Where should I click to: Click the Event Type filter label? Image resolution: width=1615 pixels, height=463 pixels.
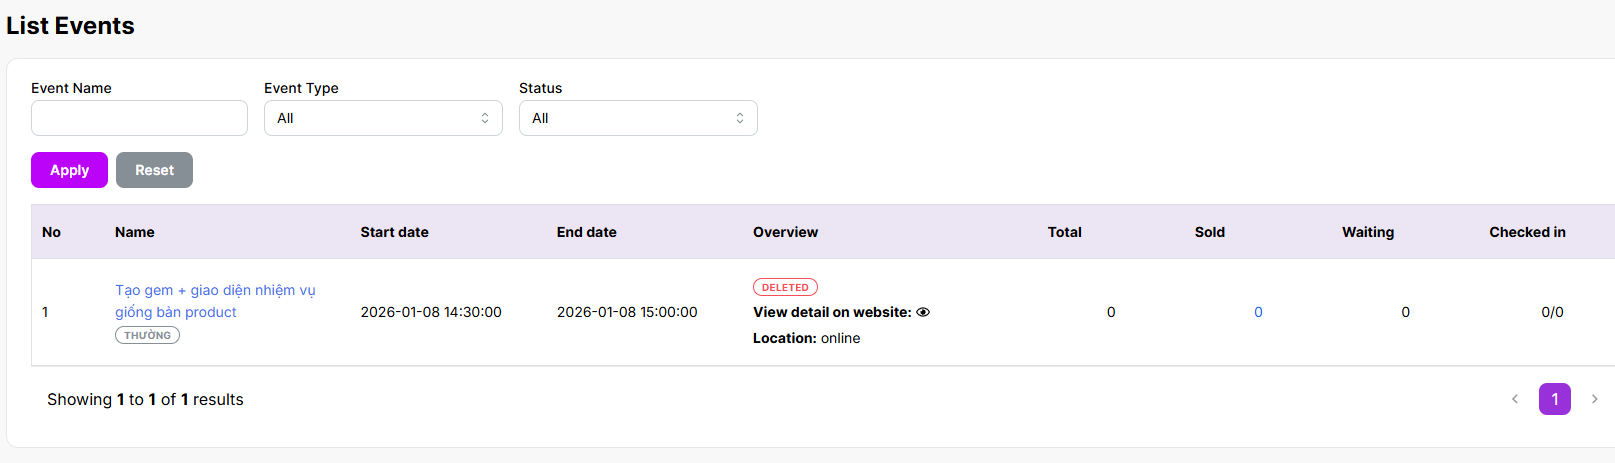[x=301, y=88]
